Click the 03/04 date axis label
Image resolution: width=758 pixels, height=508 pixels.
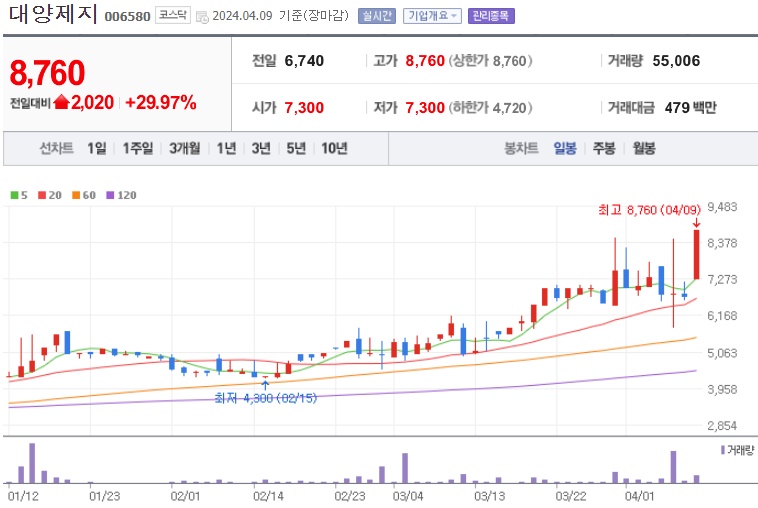click(408, 496)
